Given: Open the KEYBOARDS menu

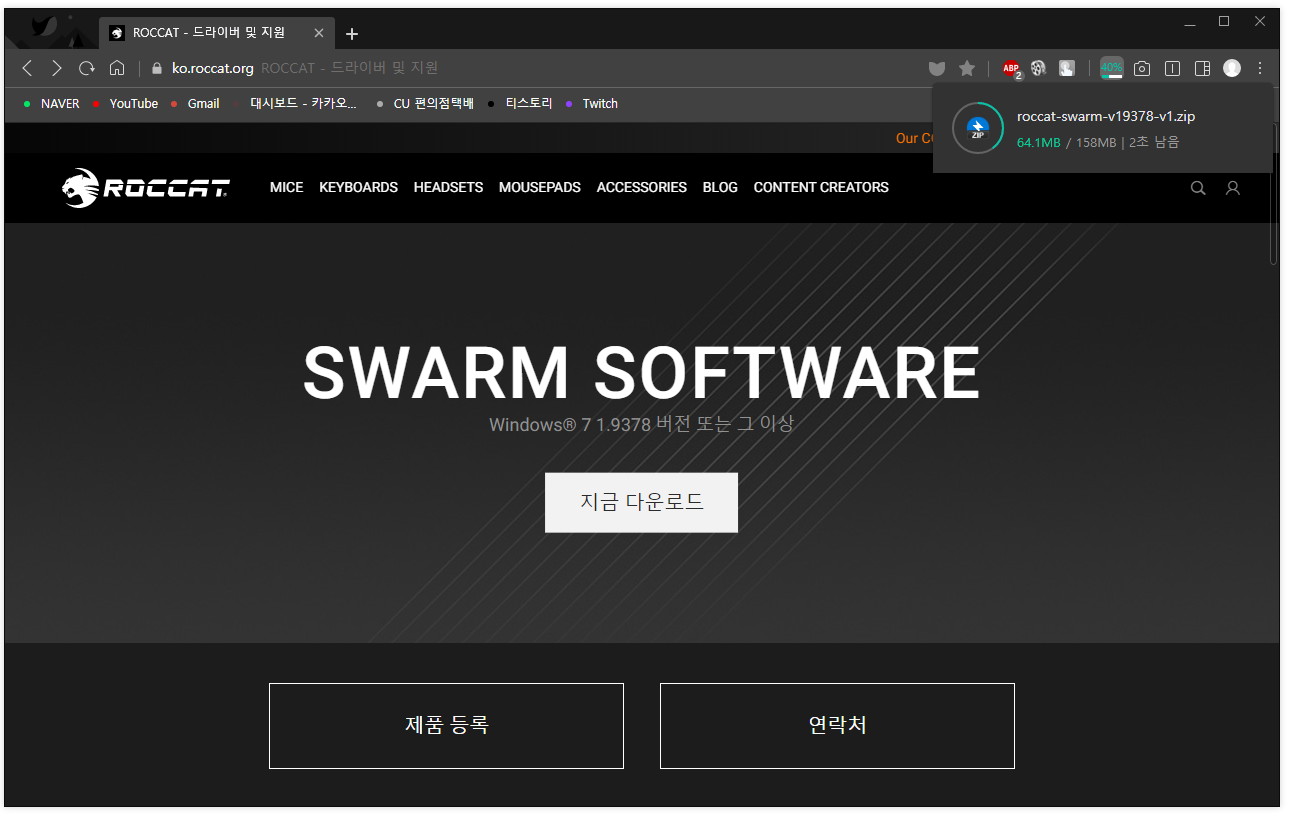Looking at the screenshot, I should tap(358, 187).
